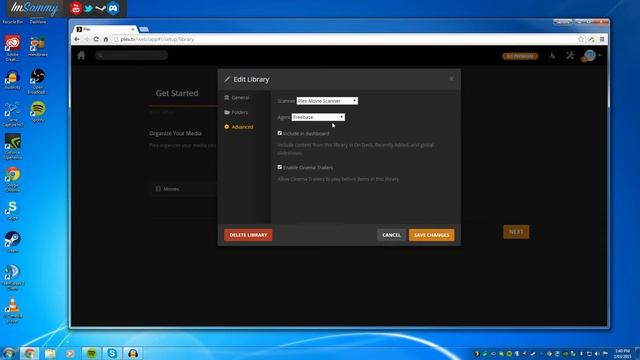Image resolution: width=640 pixels, height=360 pixels.
Task: Open Steam desktop shortcut
Action: coord(13,242)
